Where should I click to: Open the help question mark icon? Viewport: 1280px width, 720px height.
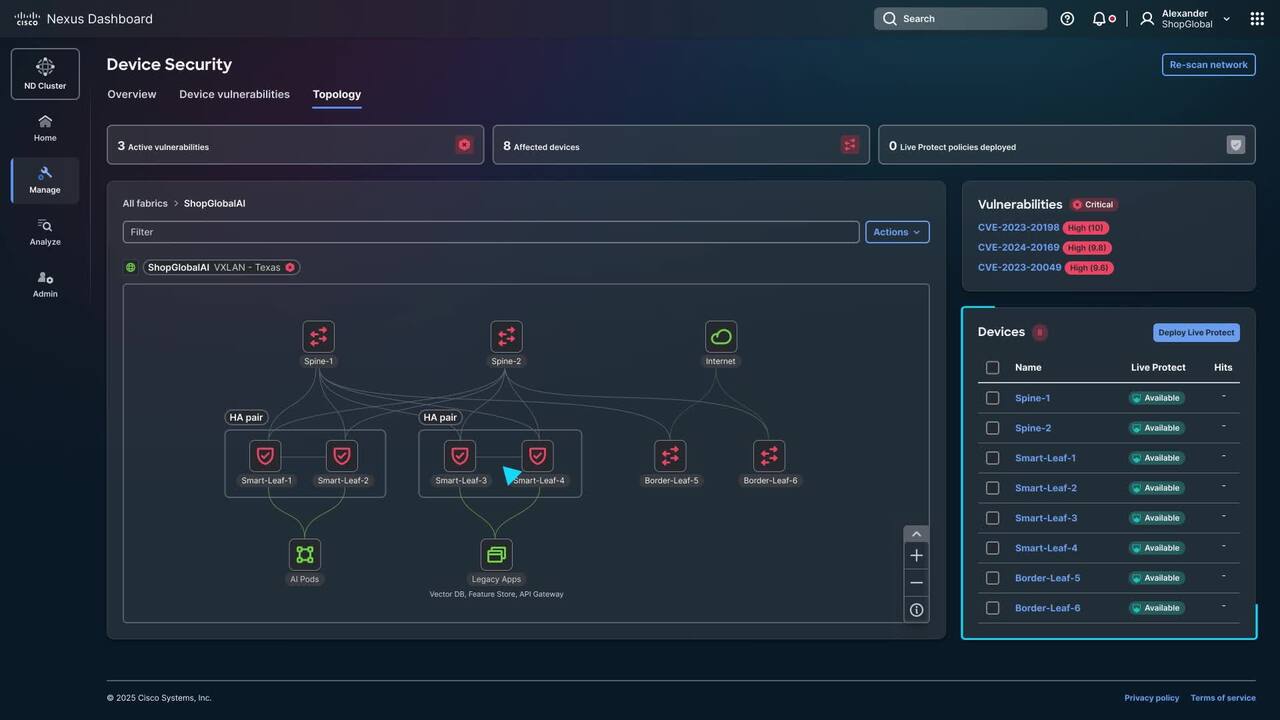1067,19
